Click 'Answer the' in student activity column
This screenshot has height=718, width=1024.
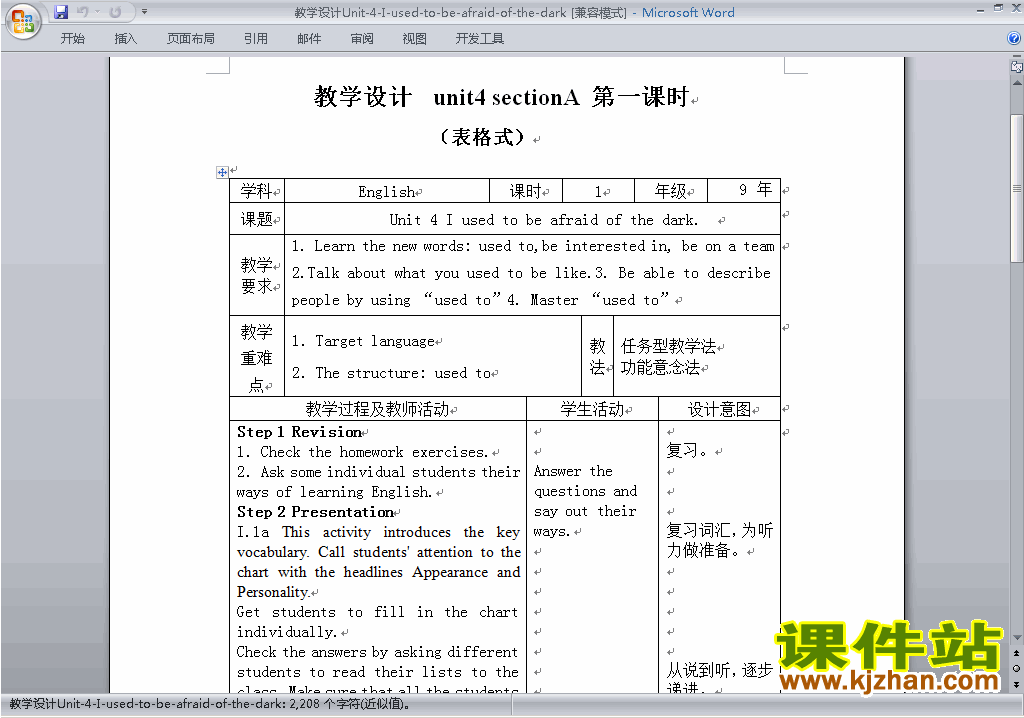pos(573,472)
